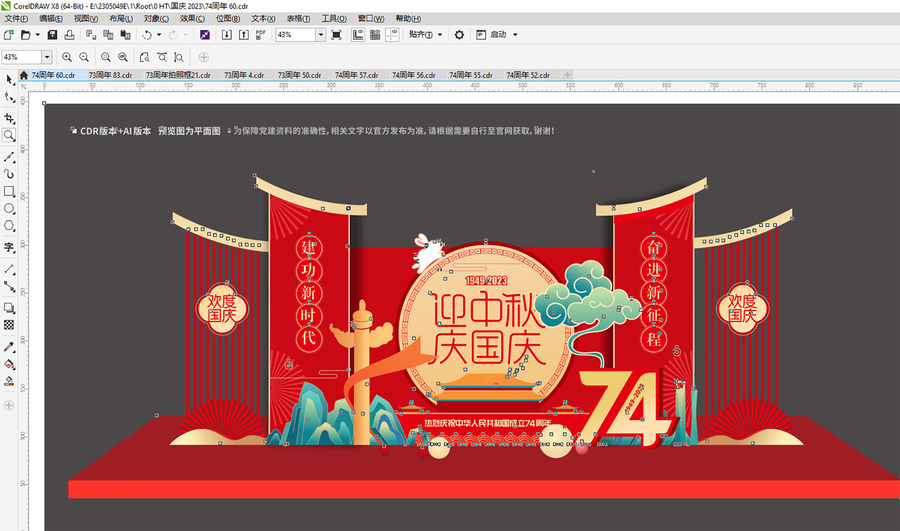Select the Polygon tool
Viewport: 900px width, 531px height.
[x=9, y=226]
